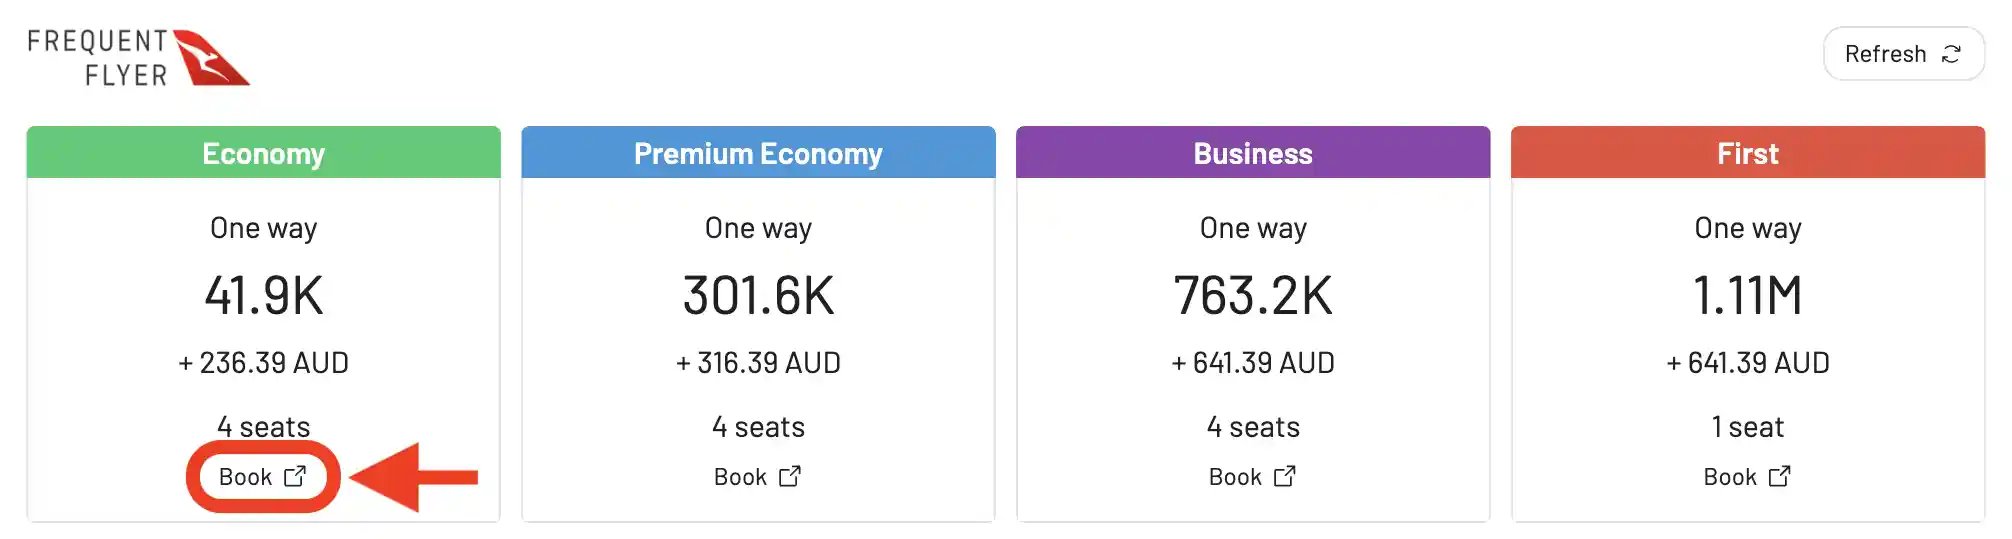Image resolution: width=2012 pixels, height=539 pixels.
Task: Click the 301.6K points price
Action: pyautogui.click(x=758, y=296)
